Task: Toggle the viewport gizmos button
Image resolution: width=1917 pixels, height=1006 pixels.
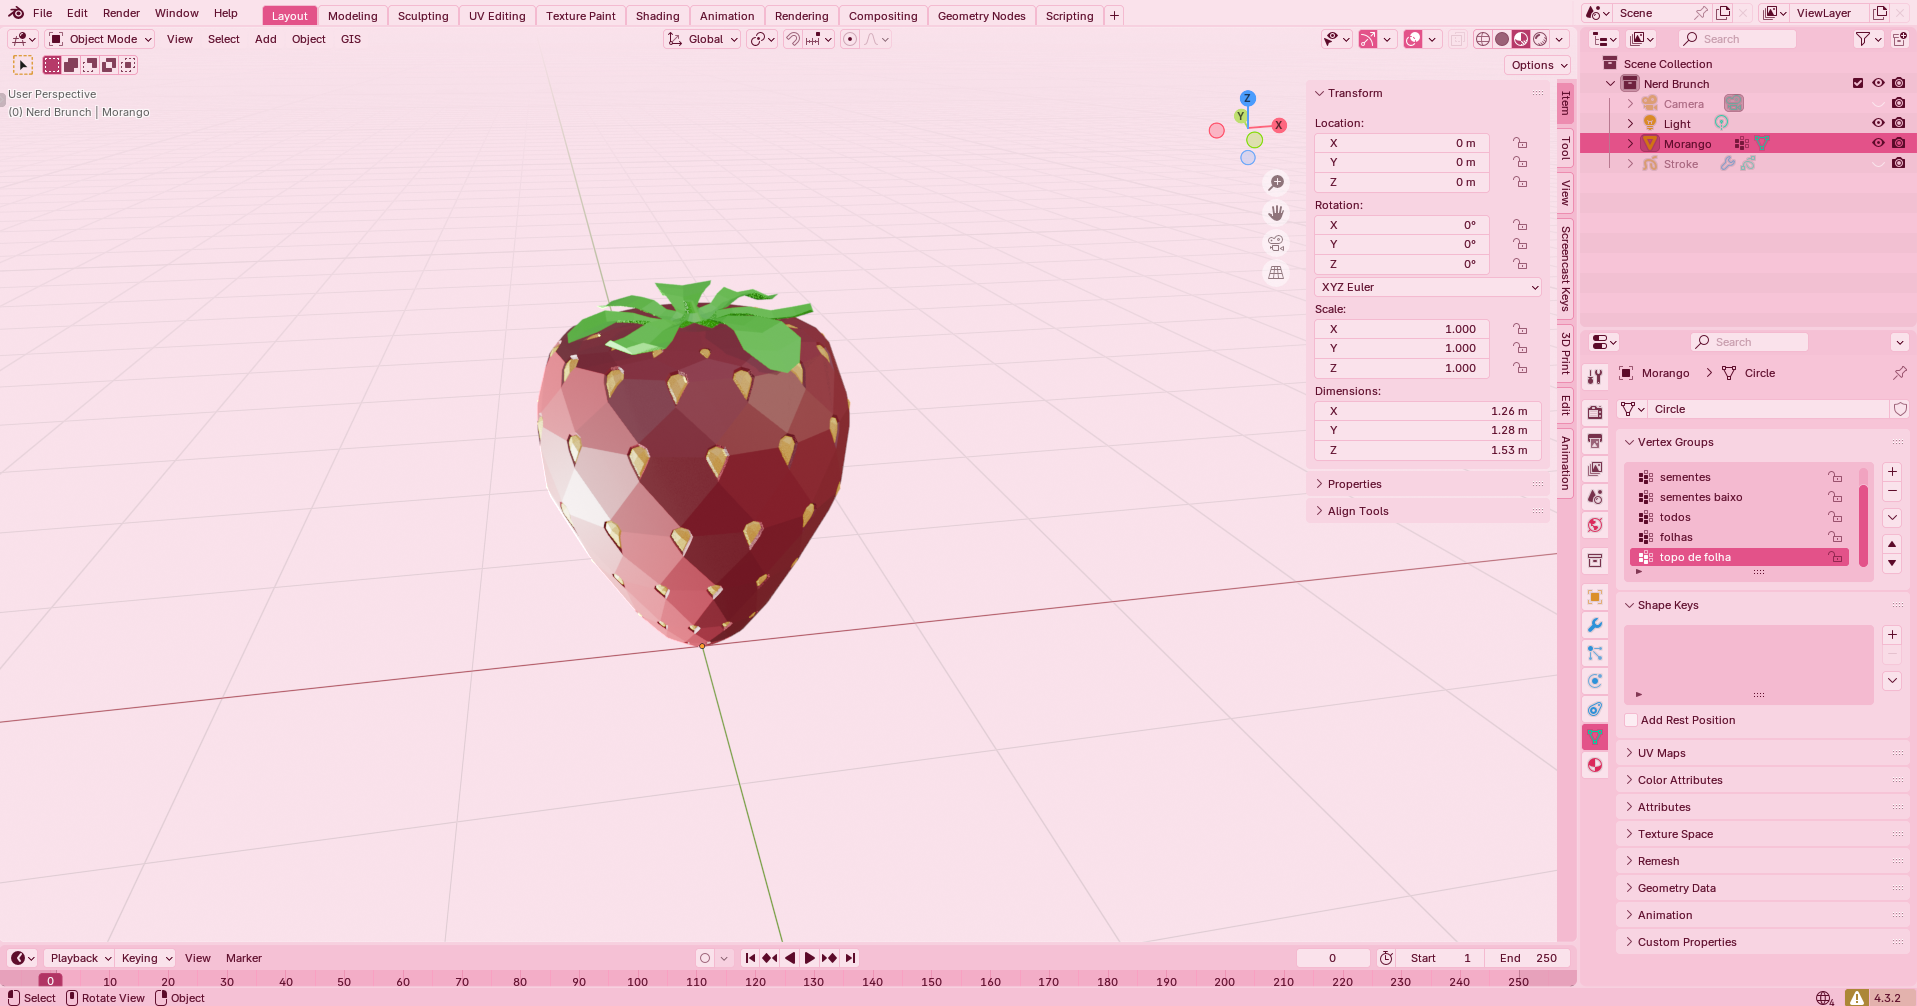Action: point(1368,39)
